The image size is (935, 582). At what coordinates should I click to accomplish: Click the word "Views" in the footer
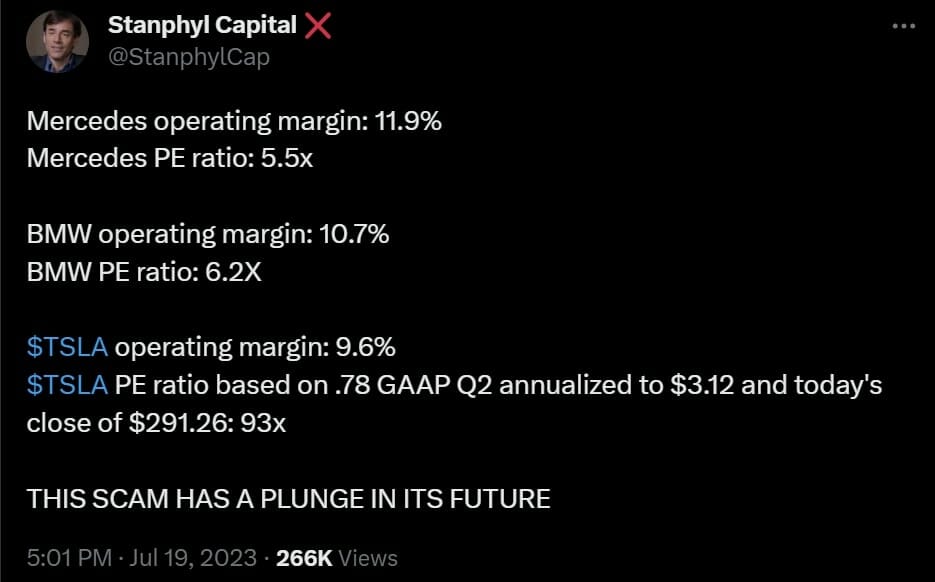[x=369, y=557]
